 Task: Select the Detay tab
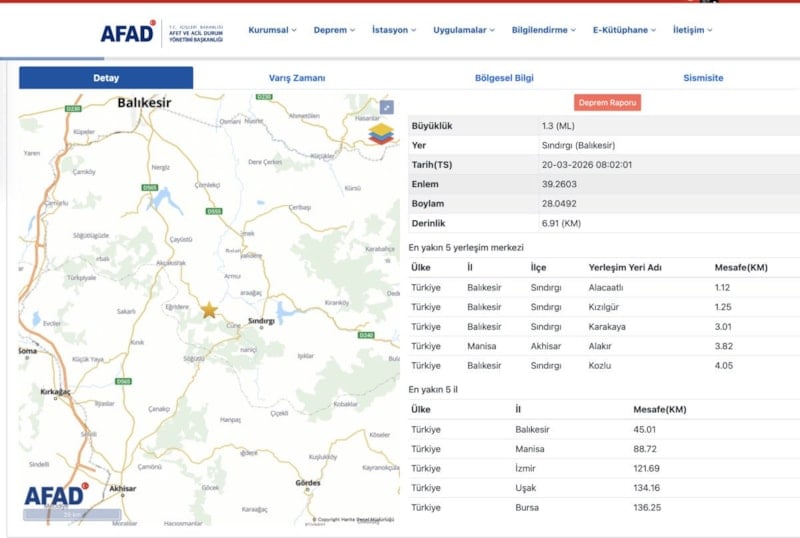106,78
